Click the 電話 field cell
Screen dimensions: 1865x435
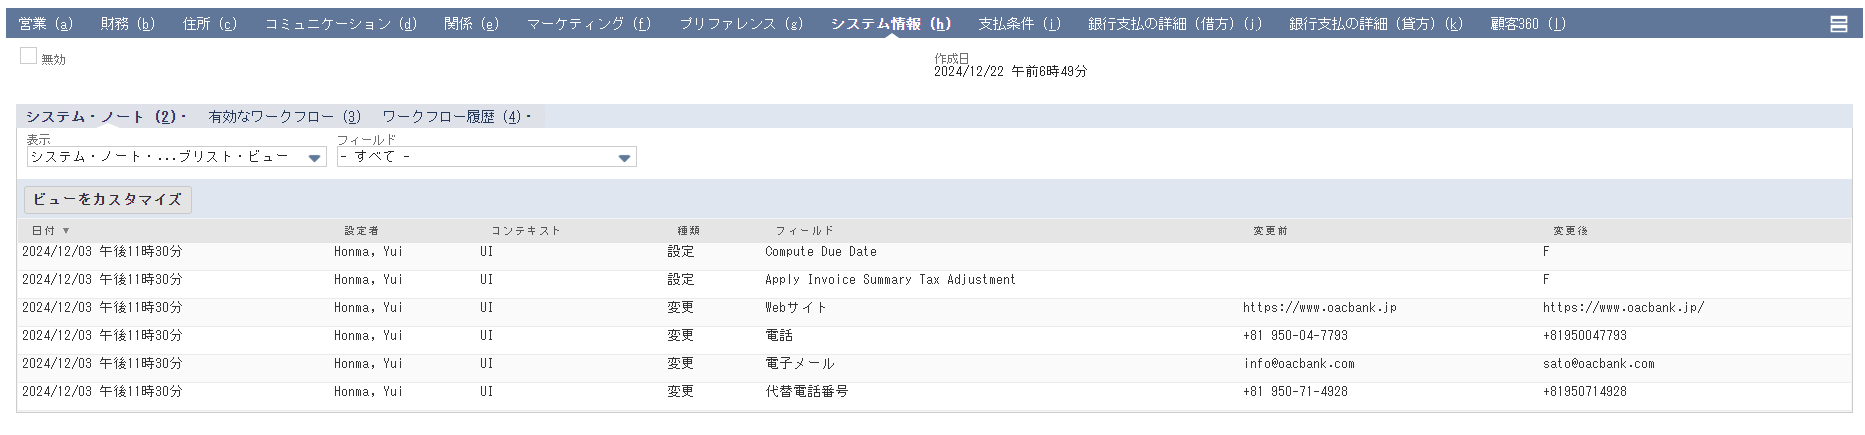(x=779, y=336)
